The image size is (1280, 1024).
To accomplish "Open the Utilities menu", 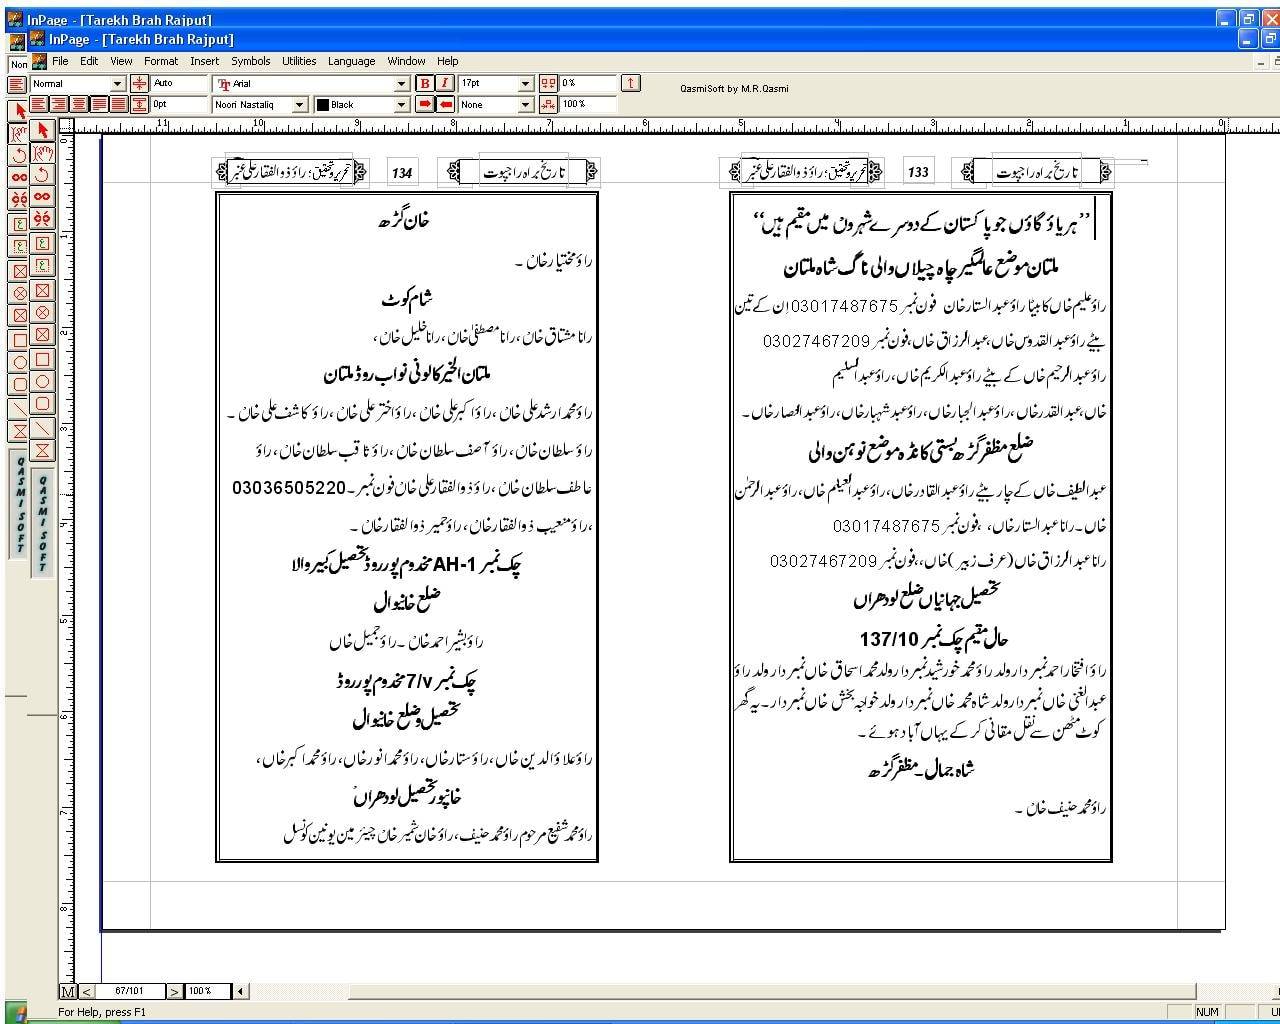I will coord(299,61).
